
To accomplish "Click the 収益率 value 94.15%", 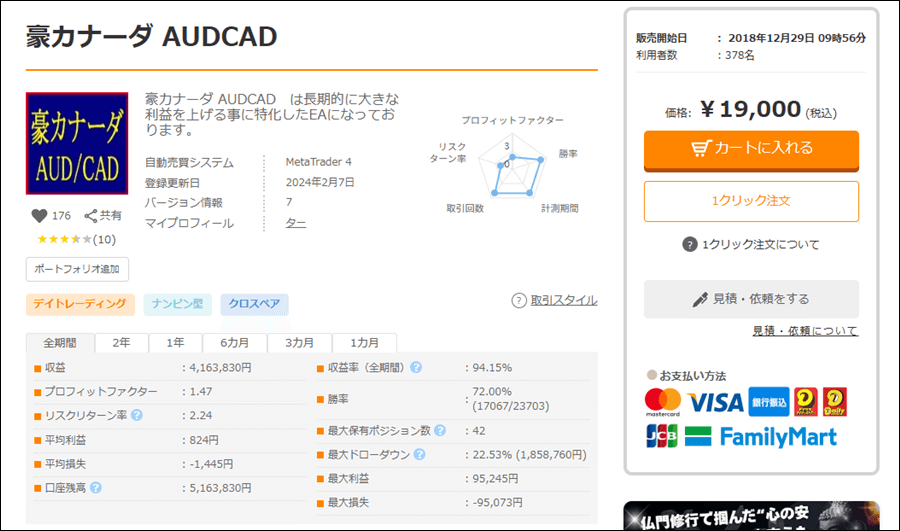I will pos(492,367).
